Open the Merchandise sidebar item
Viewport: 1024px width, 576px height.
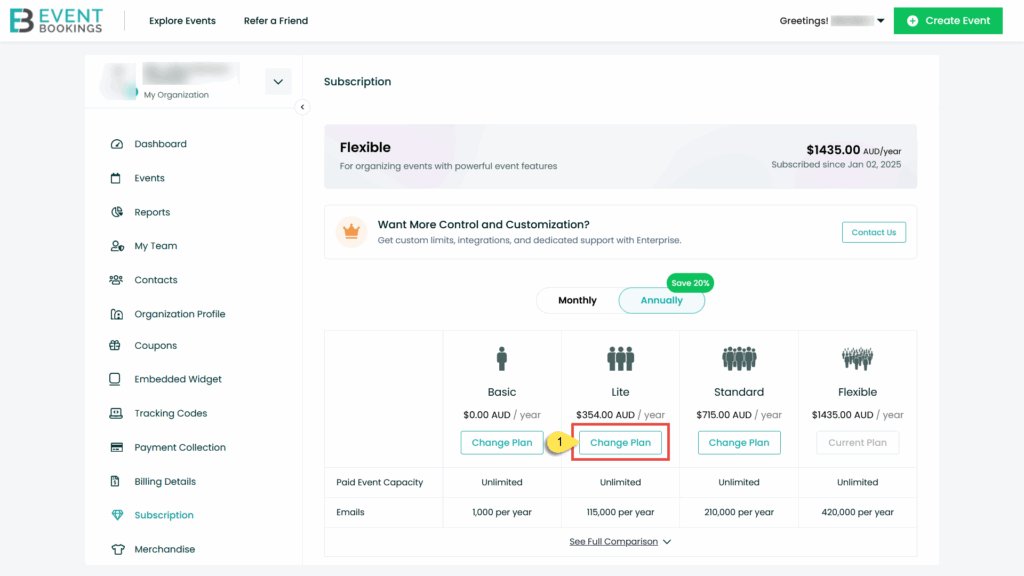pos(165,549)
